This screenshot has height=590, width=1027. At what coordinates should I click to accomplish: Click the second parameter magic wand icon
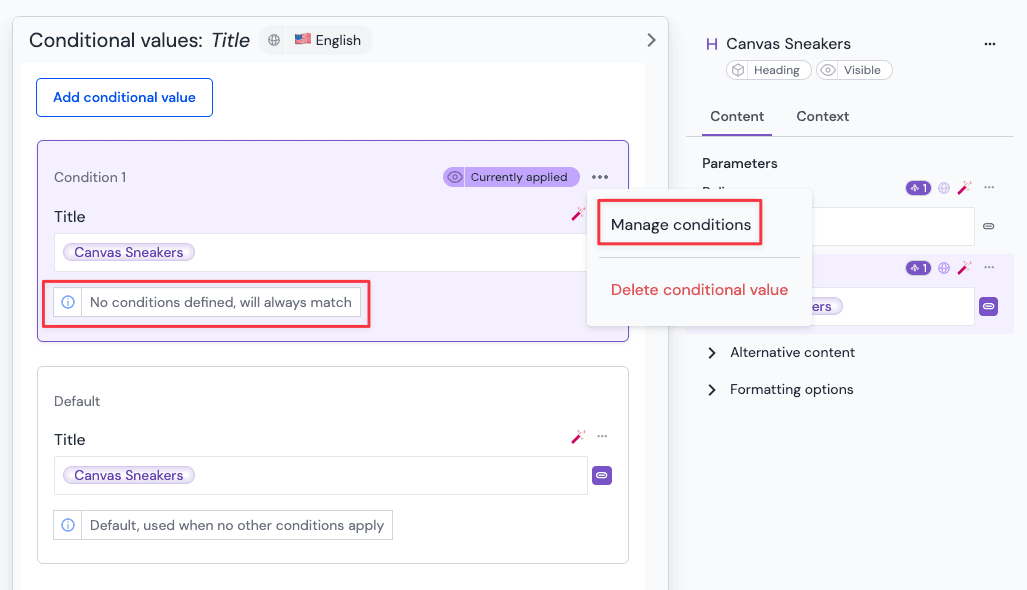pyautogui.click(x=964, y=268)
